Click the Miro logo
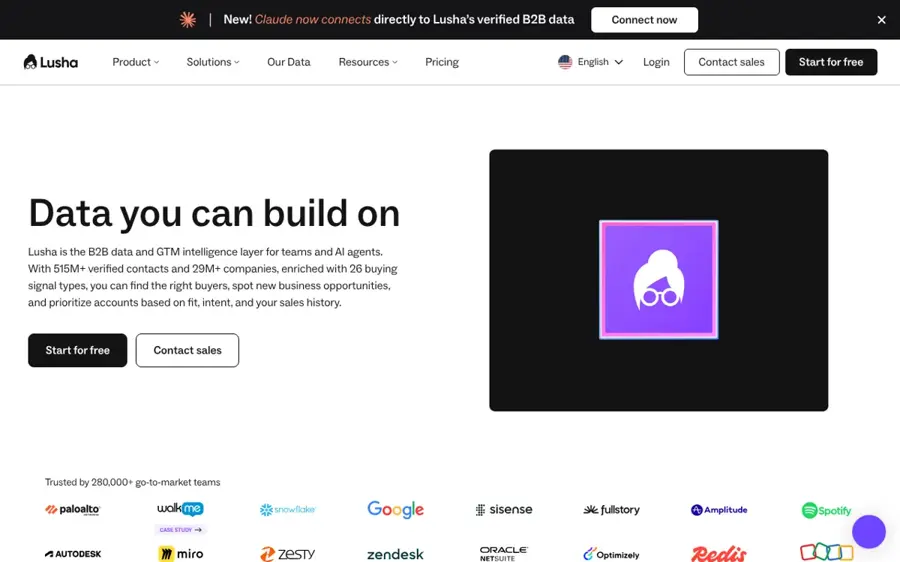The image size is (900, 562). point(180,554)
